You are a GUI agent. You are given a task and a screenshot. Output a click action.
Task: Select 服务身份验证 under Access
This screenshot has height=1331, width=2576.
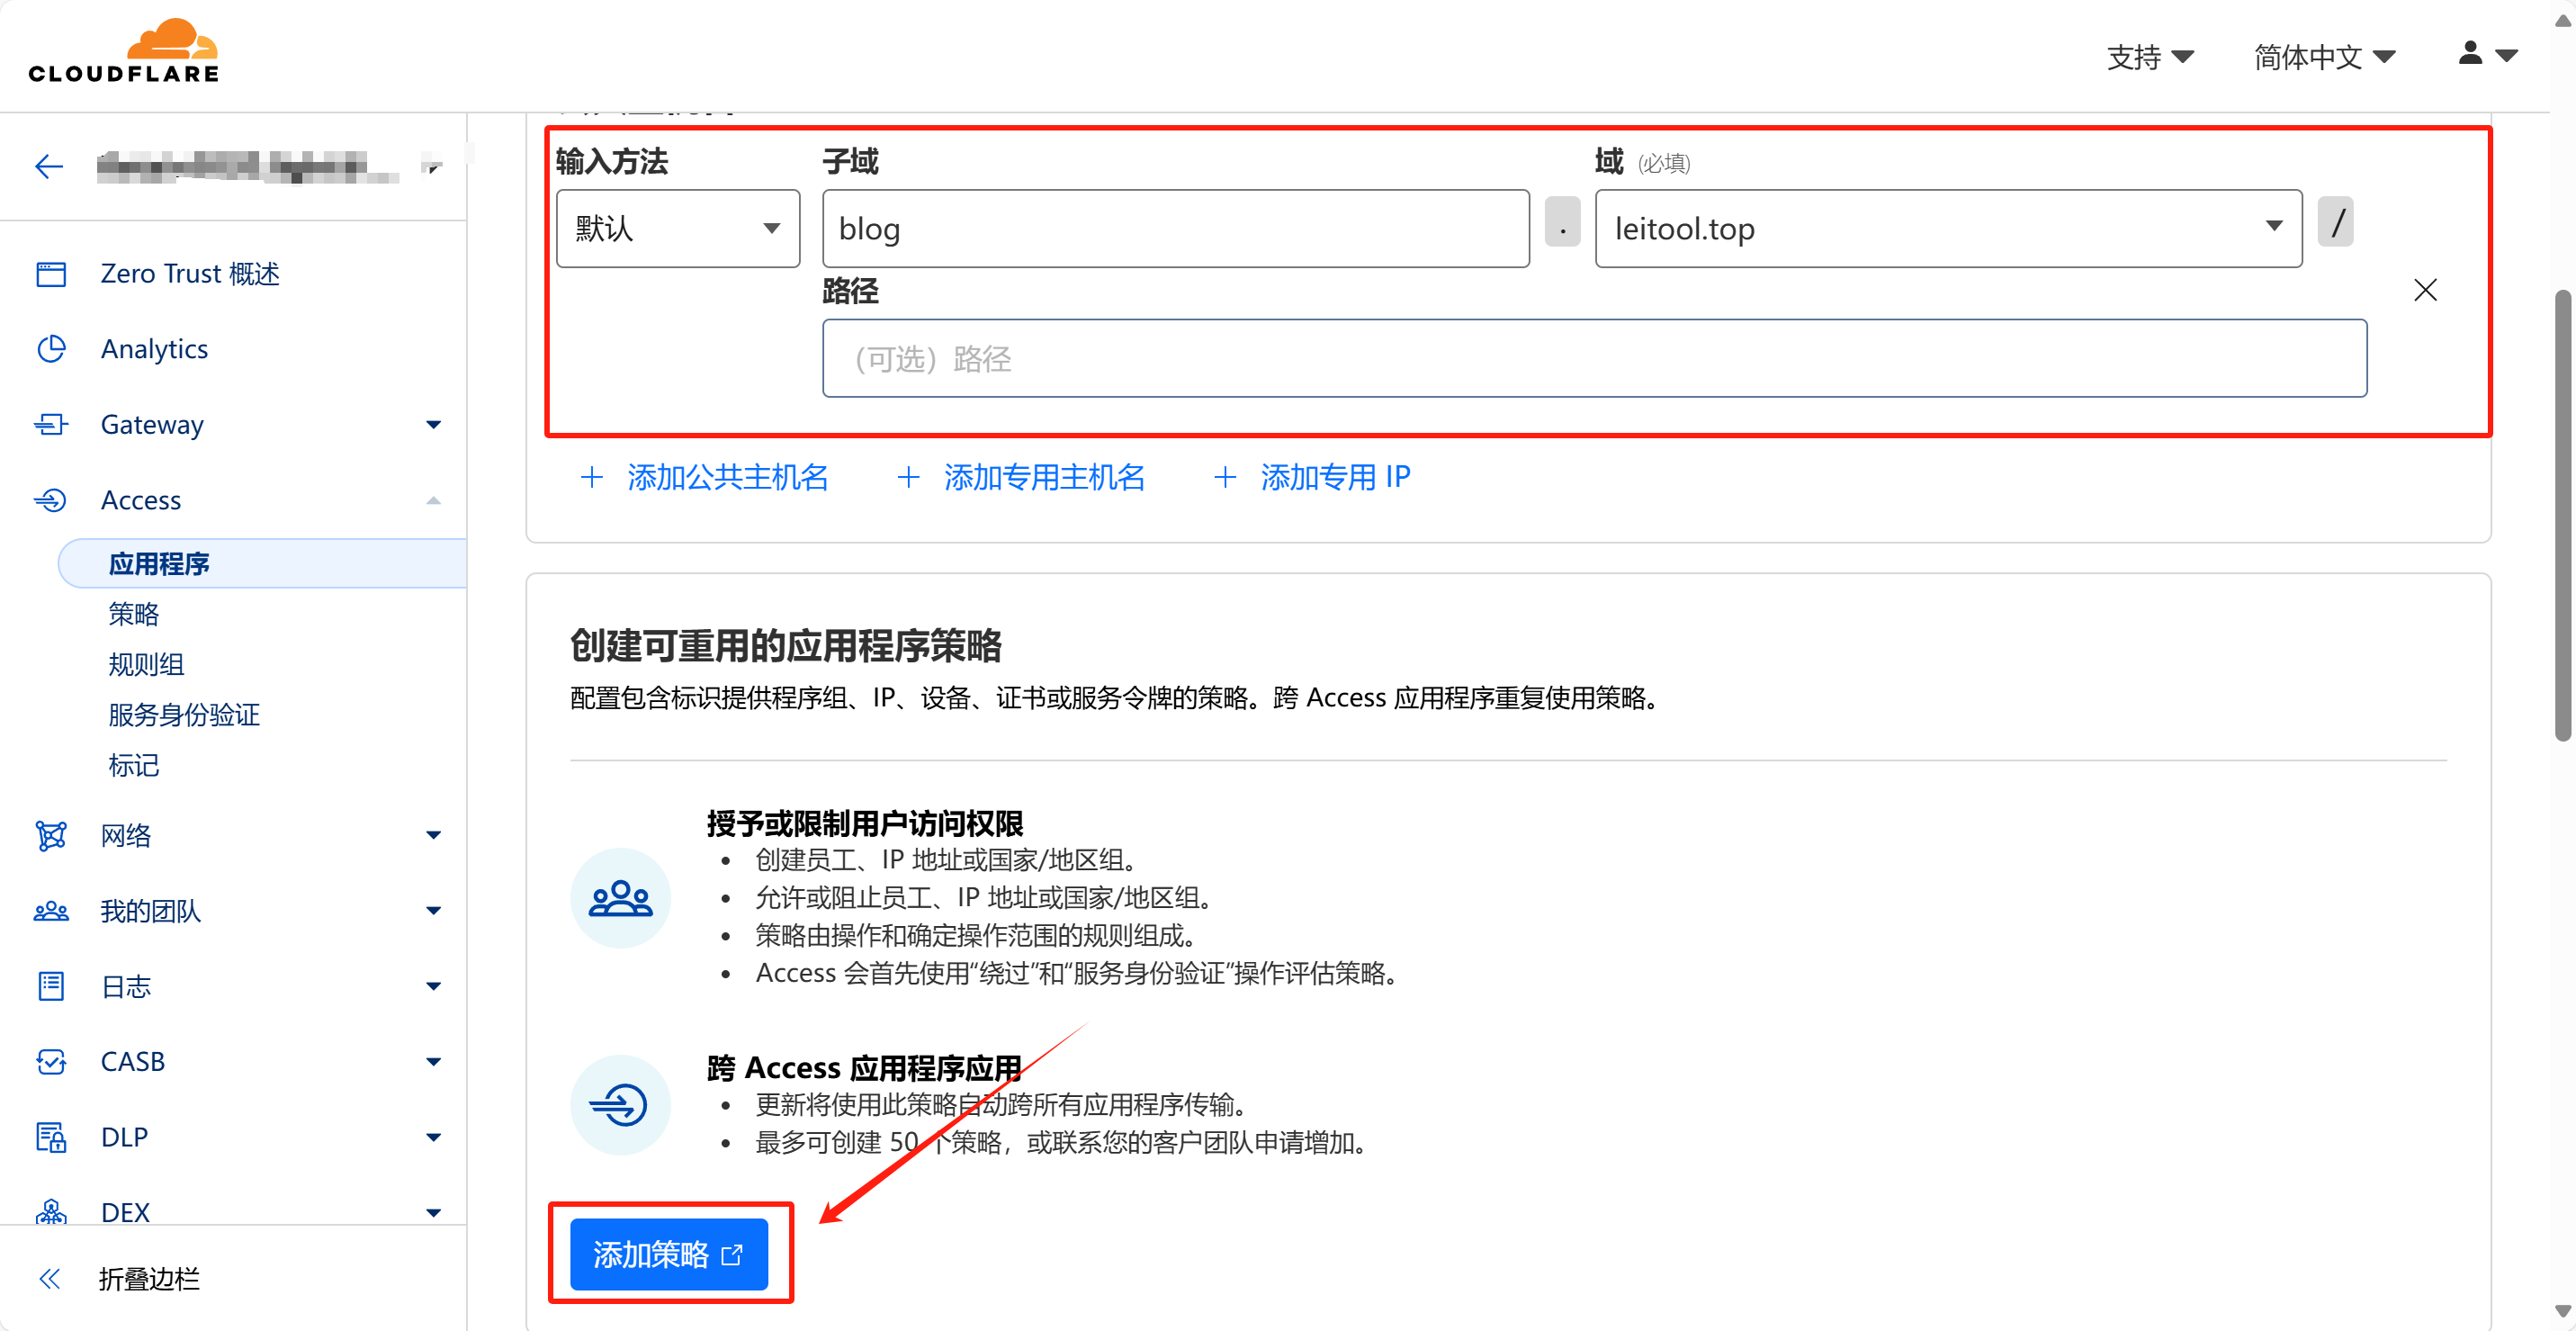pos(184,715)
